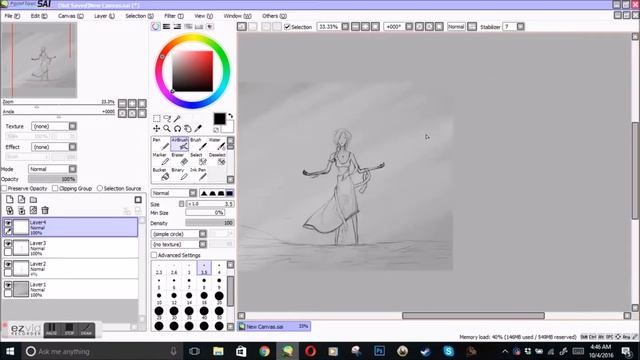This screenshot has height=360, width=640.
Task: Choose the lasso selection tool
Action: [167, 118]
